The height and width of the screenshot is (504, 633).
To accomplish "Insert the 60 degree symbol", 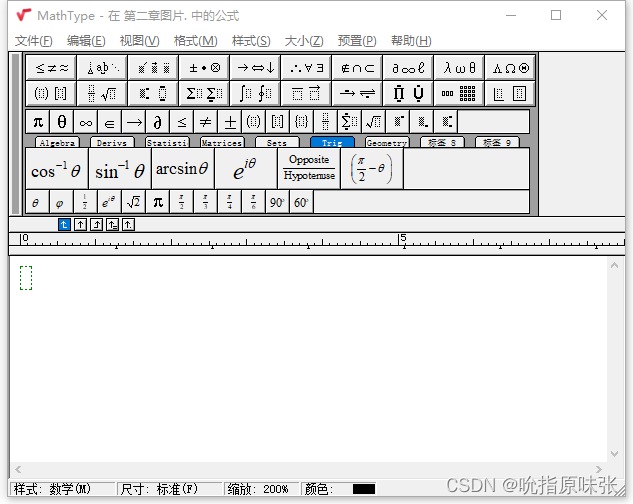I will [x=301, y=202].
